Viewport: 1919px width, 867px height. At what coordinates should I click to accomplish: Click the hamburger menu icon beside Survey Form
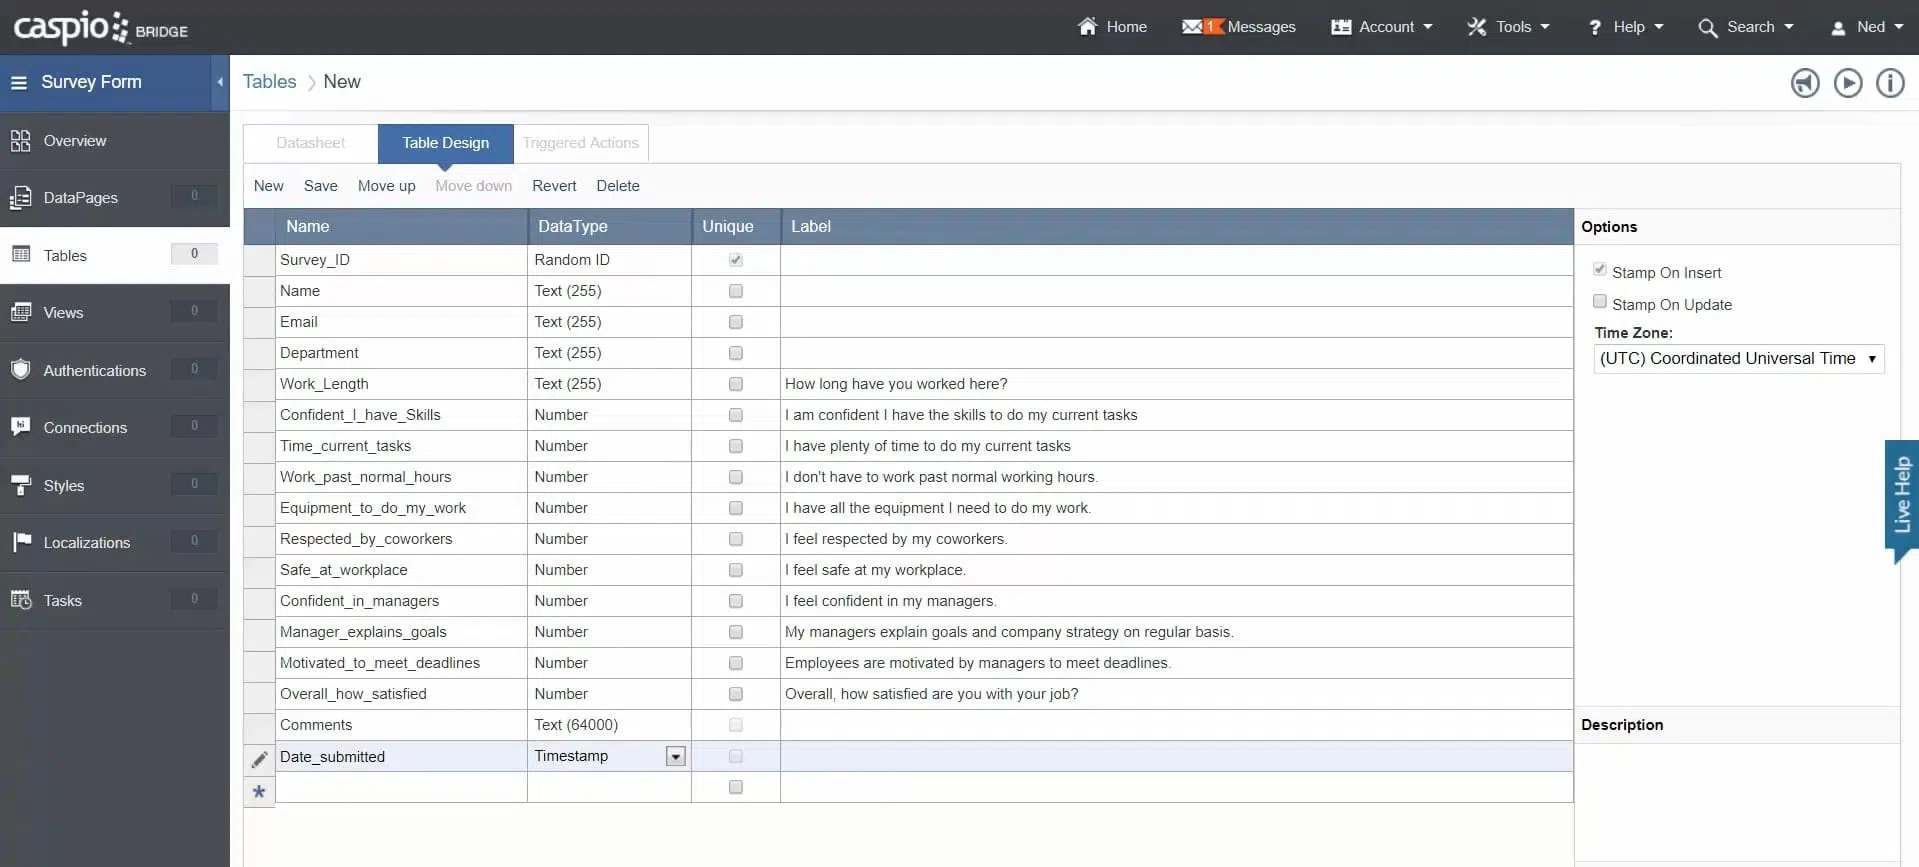19,83
